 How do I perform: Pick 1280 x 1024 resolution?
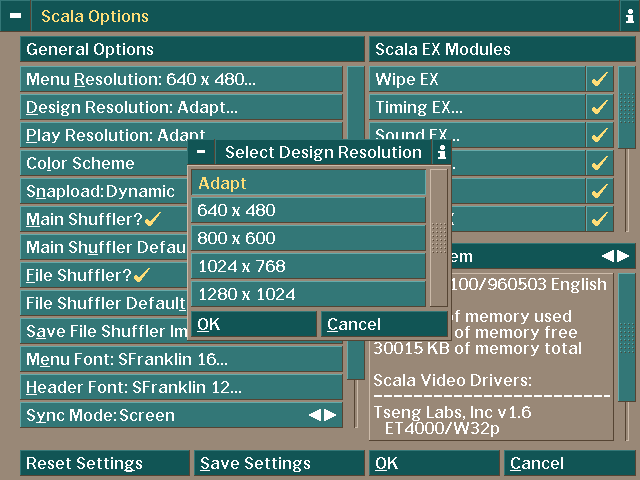(308, 294)
